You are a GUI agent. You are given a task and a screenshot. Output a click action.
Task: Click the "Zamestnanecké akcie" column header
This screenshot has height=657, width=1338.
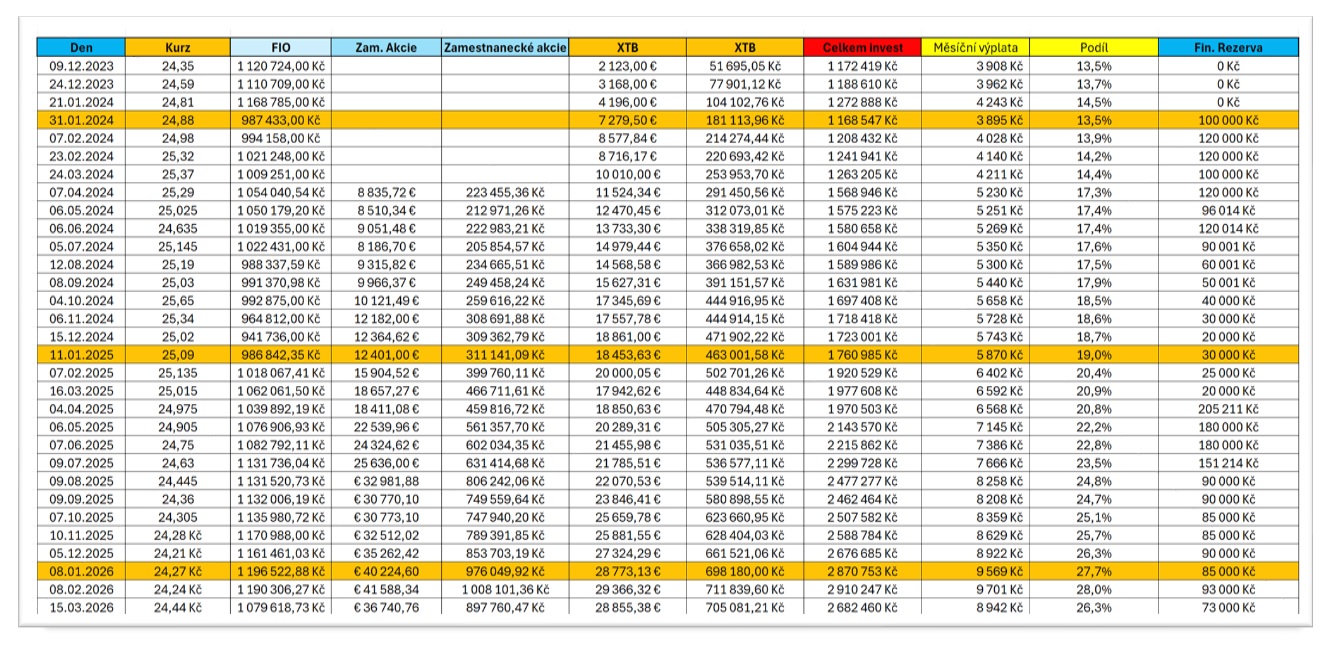[505, 47]
